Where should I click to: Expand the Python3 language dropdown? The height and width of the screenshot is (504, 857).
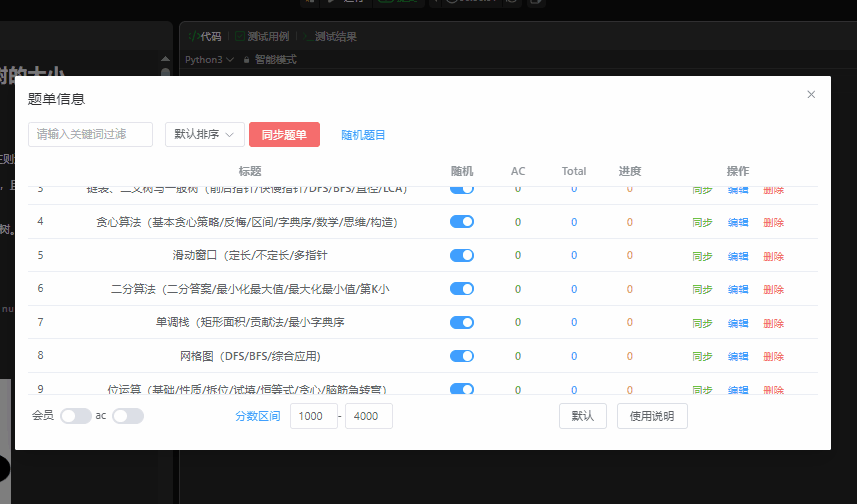pyautogui.click(x=210, y=60)
